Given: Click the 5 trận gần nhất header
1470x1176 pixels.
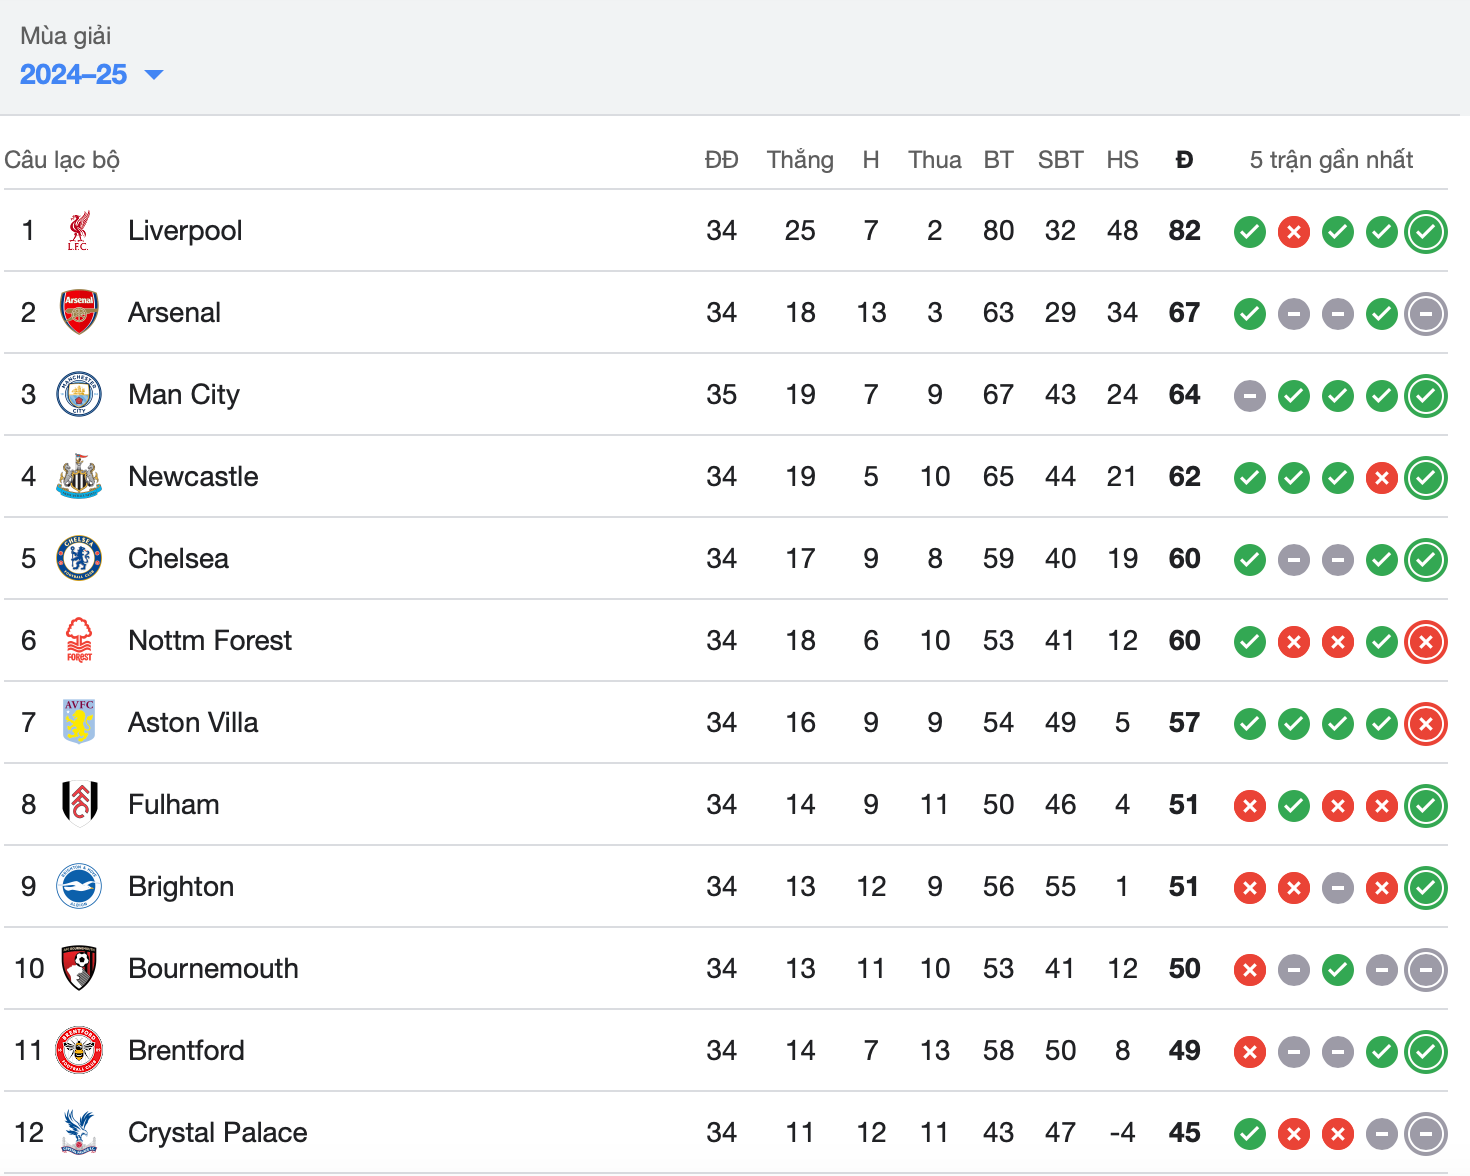Looking at the screenshot, I should coord(1331,160).
